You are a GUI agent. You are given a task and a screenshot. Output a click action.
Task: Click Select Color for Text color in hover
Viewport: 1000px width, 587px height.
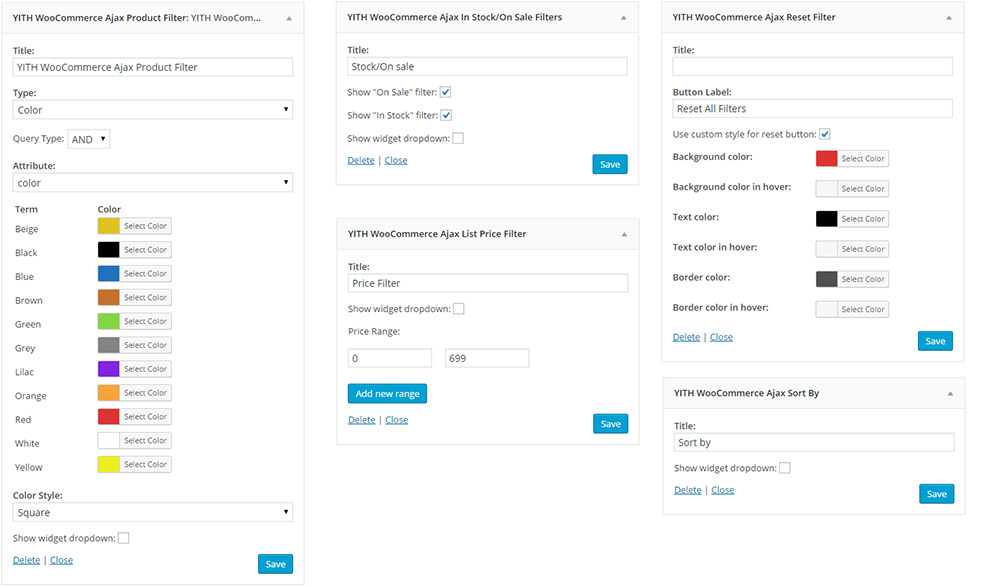[863, 249]
